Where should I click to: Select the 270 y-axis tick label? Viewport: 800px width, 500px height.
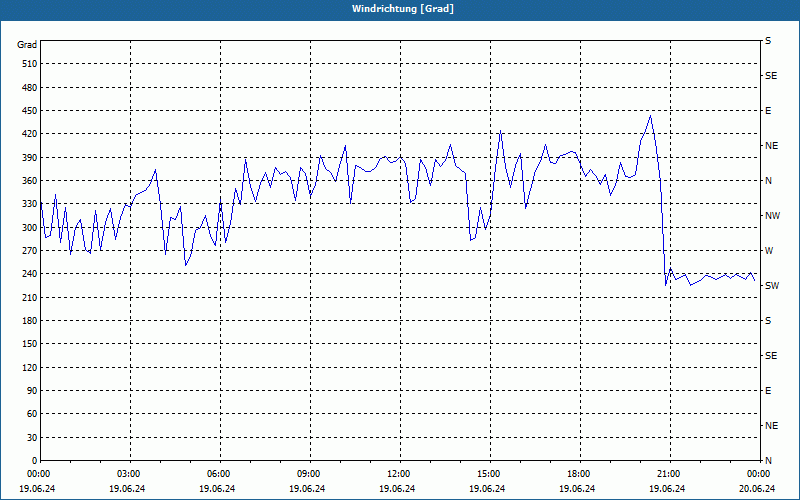(x=30, y=251)
